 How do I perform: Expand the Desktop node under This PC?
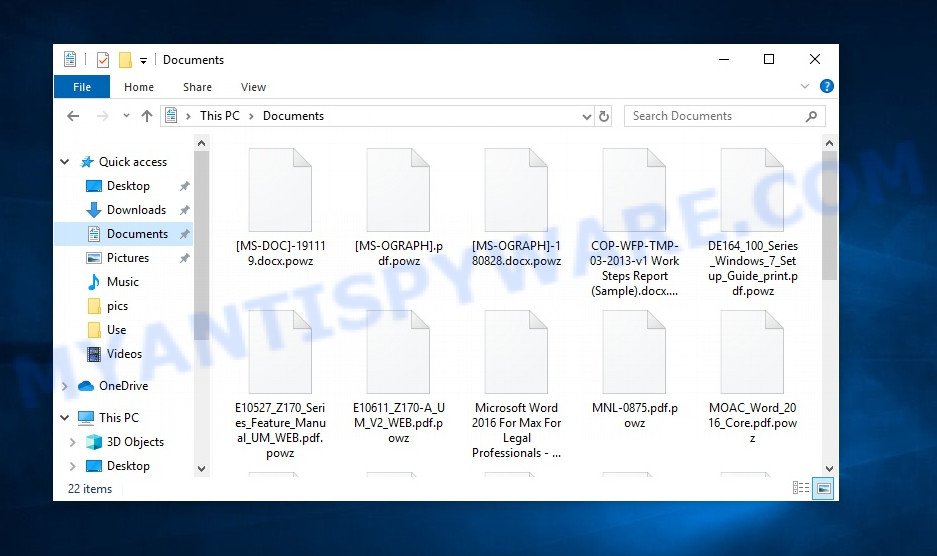(x=72, y=466)
